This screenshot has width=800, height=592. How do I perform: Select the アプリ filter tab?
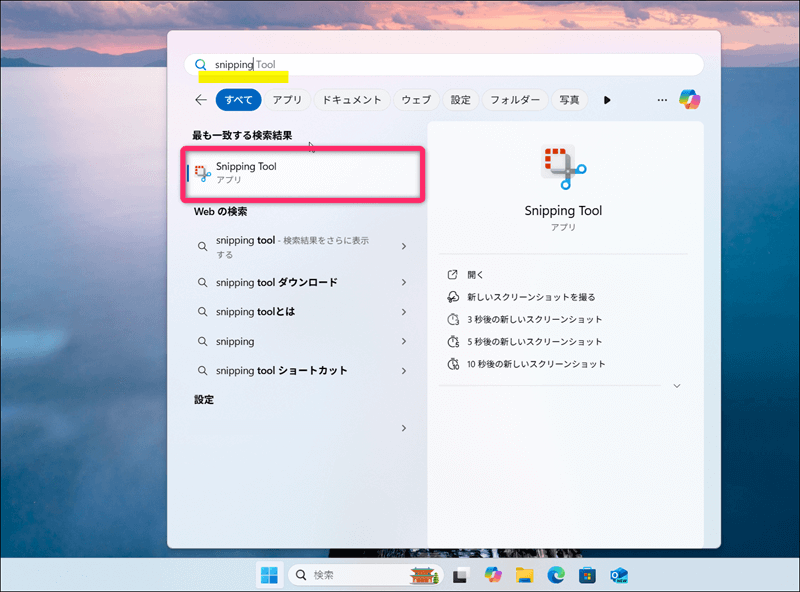coord(287,100)
